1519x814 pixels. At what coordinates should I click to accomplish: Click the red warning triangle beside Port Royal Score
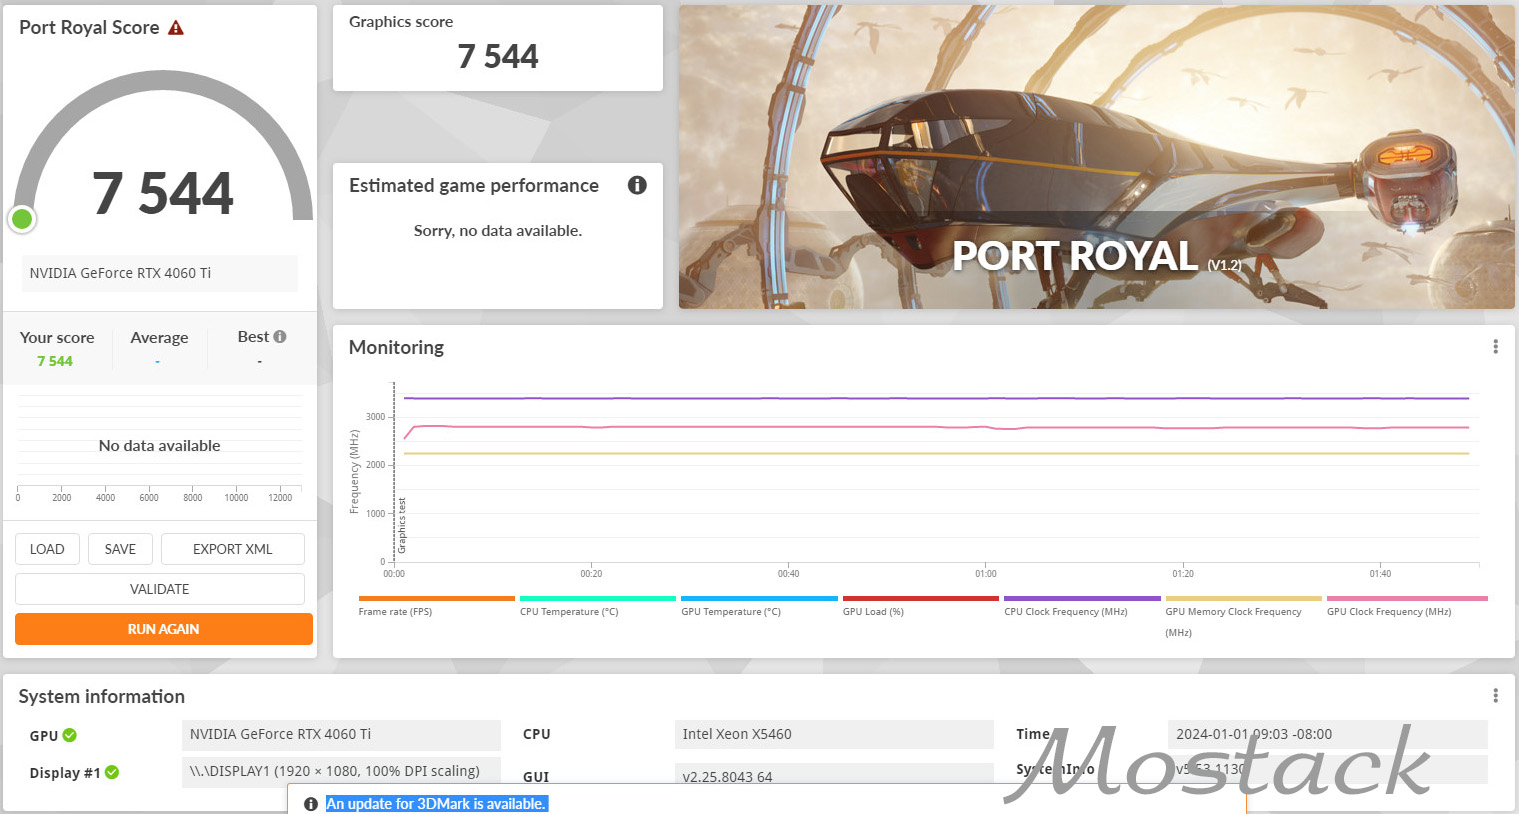click(176, 28)
